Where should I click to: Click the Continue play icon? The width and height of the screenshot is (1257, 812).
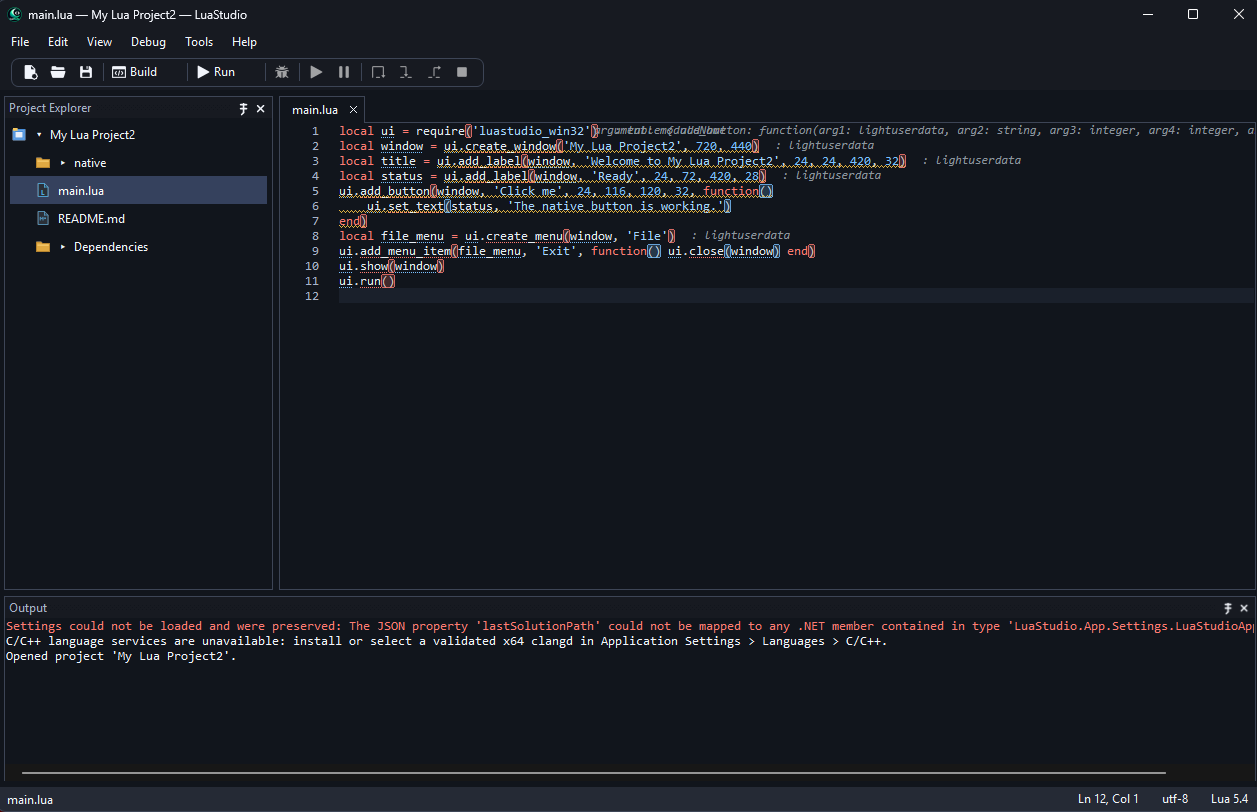[x=316, y=72]
